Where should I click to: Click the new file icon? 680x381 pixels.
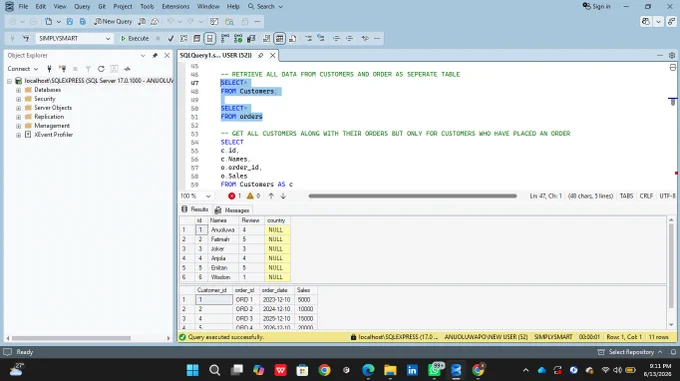point(49,21)
